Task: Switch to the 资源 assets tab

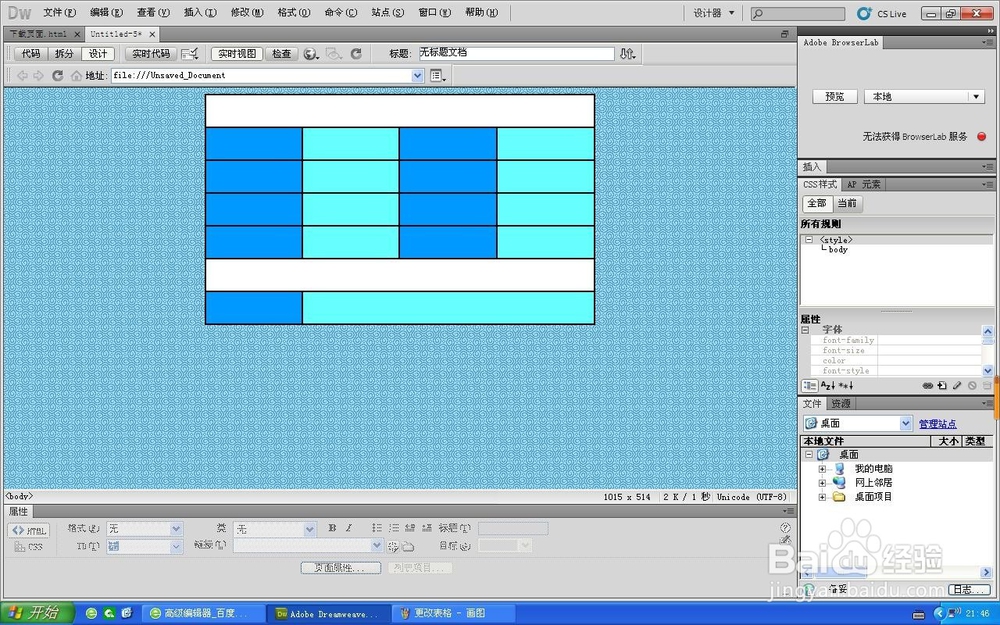Action: (x=841, y=404)
